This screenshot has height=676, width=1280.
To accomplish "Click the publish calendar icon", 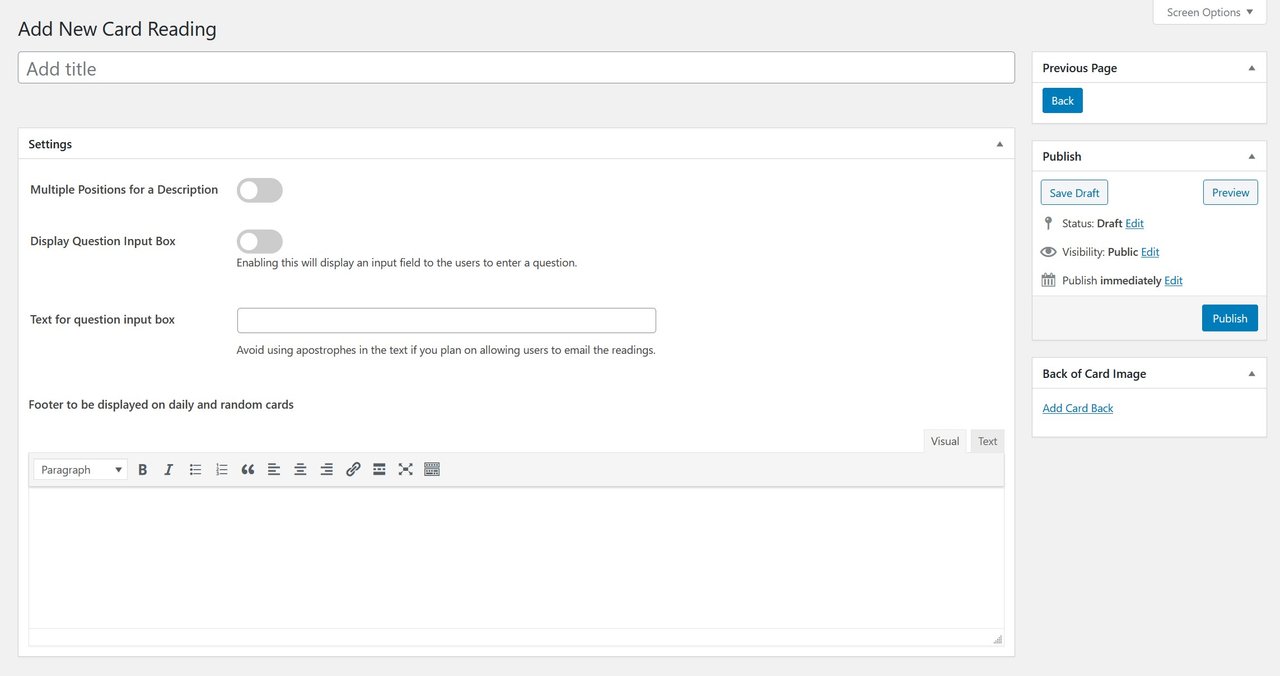I will coord(1048,280).
